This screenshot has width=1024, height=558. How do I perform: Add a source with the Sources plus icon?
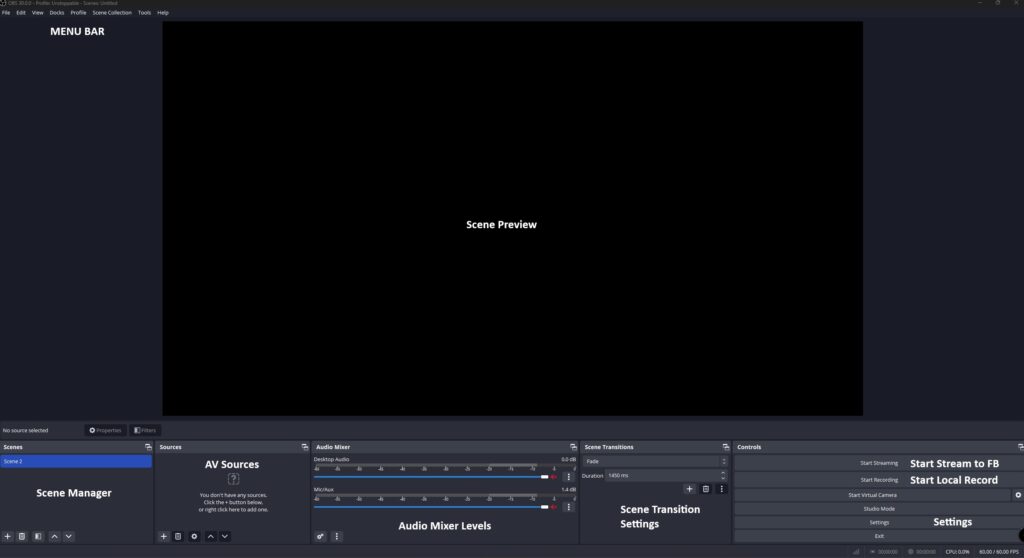coord(163,536)
